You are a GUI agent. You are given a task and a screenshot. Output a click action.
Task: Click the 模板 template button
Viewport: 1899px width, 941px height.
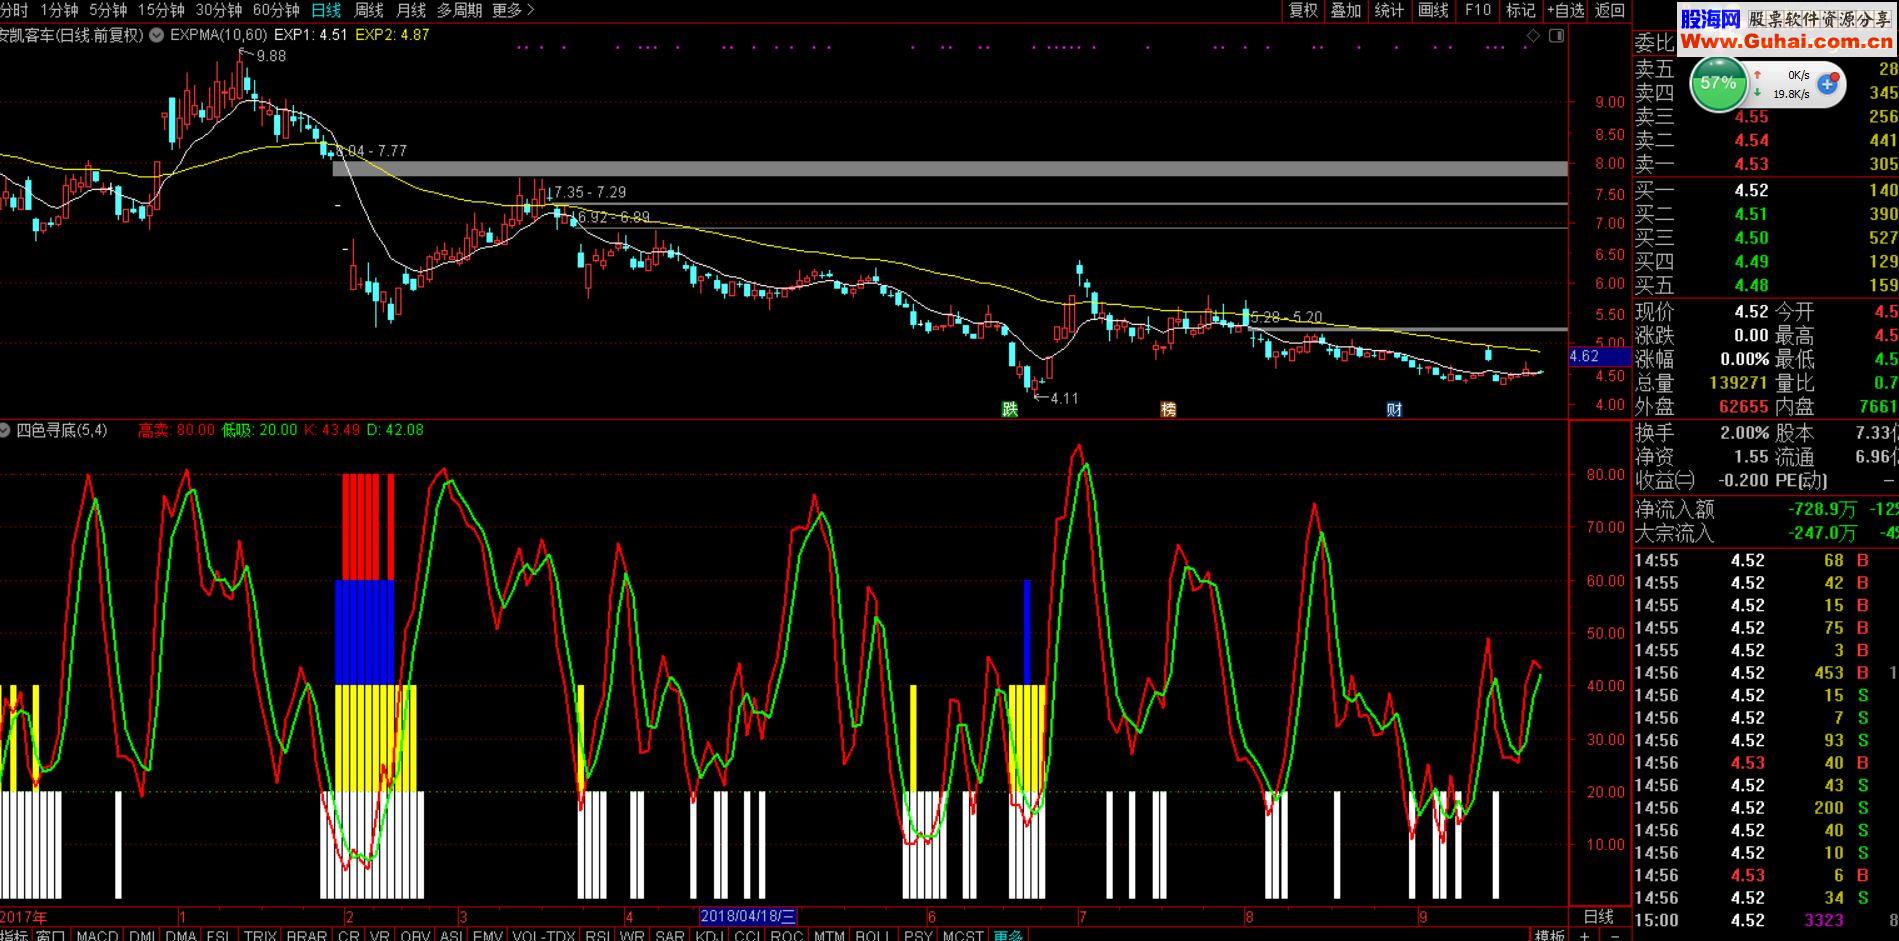[x=1549, y=935]
